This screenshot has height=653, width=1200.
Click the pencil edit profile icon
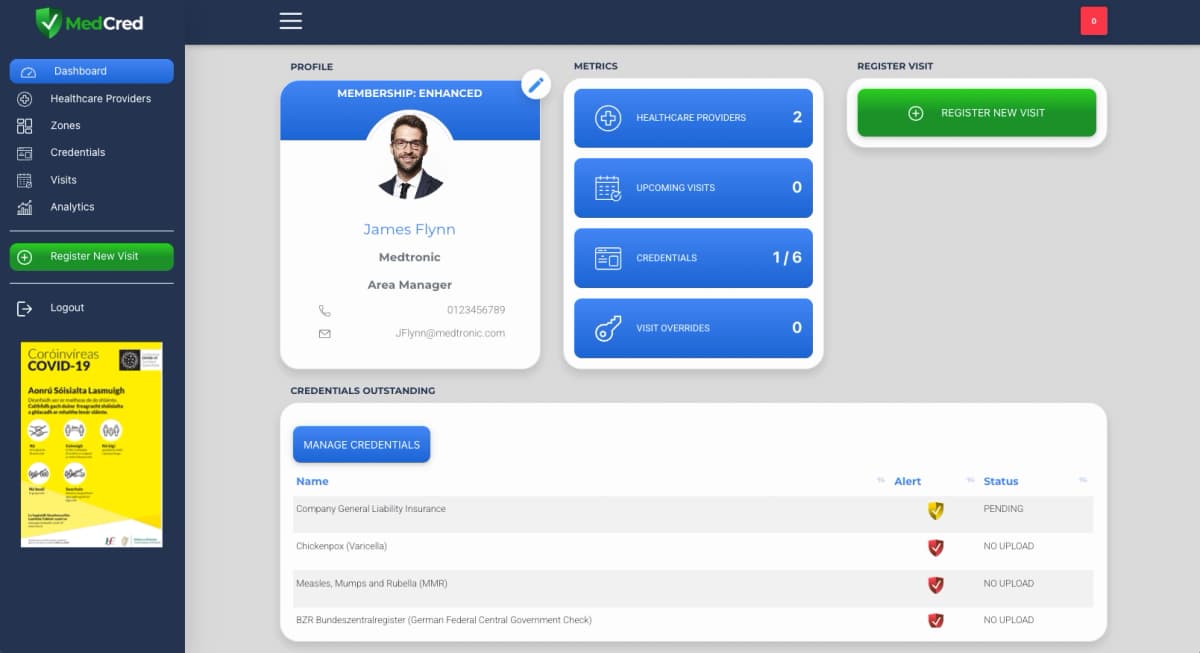[x=536, y=85]
